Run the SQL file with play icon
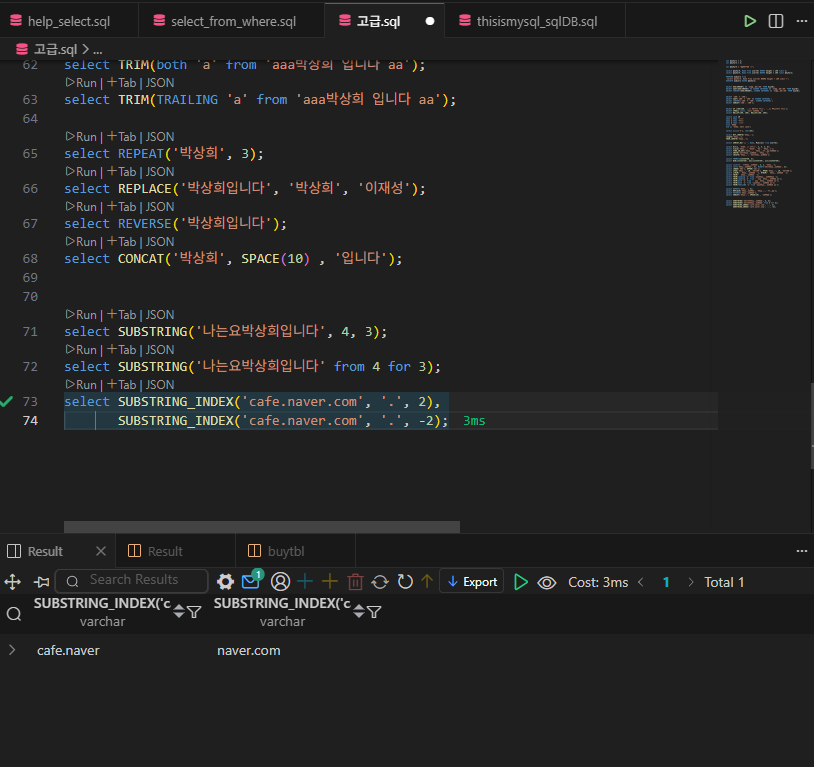Screen dimensions: 814x767 point(750,21)
